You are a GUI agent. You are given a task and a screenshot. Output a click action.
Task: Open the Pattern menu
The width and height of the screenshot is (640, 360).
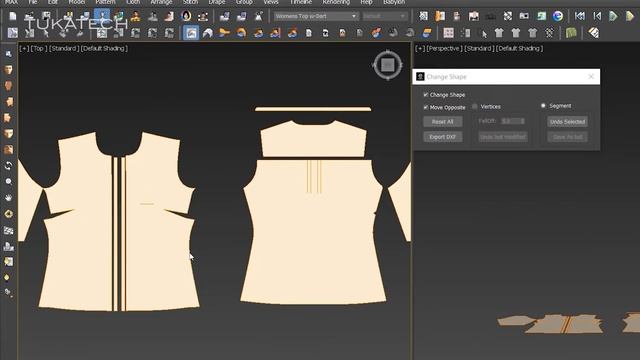point(105,2)
